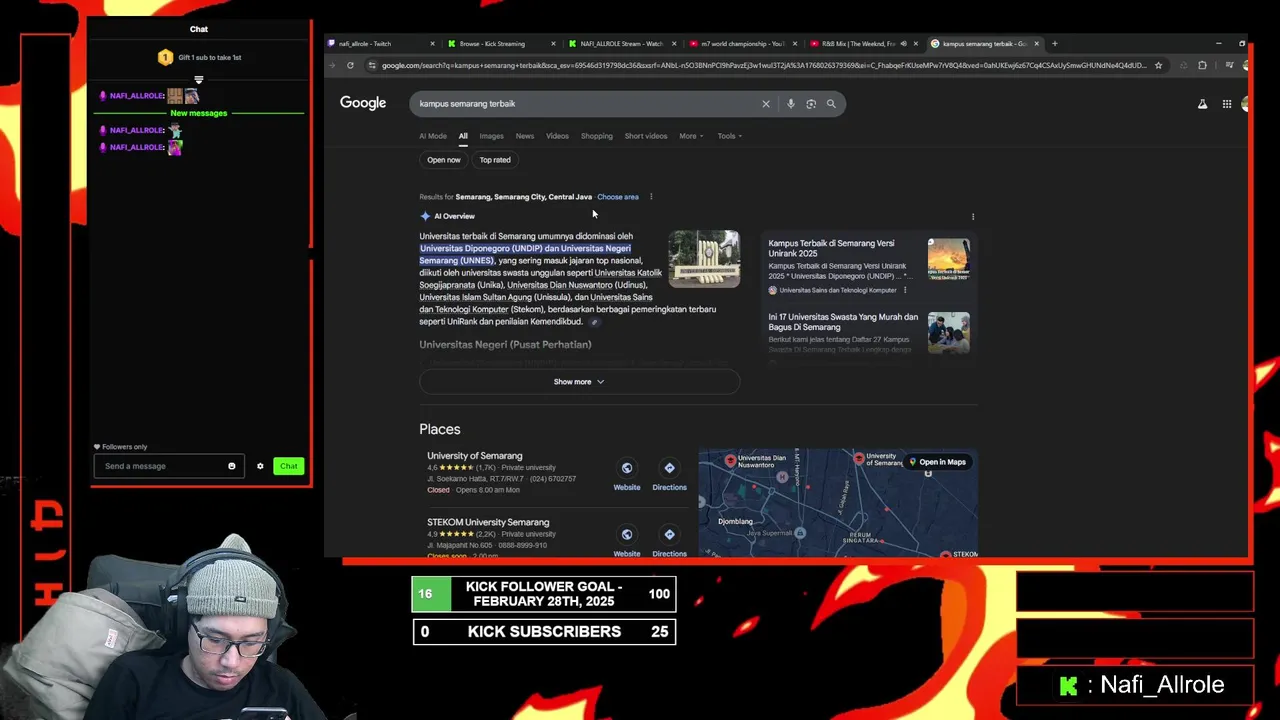The image size is (1280, 720).
Task: Open STEKOM University Semarang listing
Action: click(488, 522)
